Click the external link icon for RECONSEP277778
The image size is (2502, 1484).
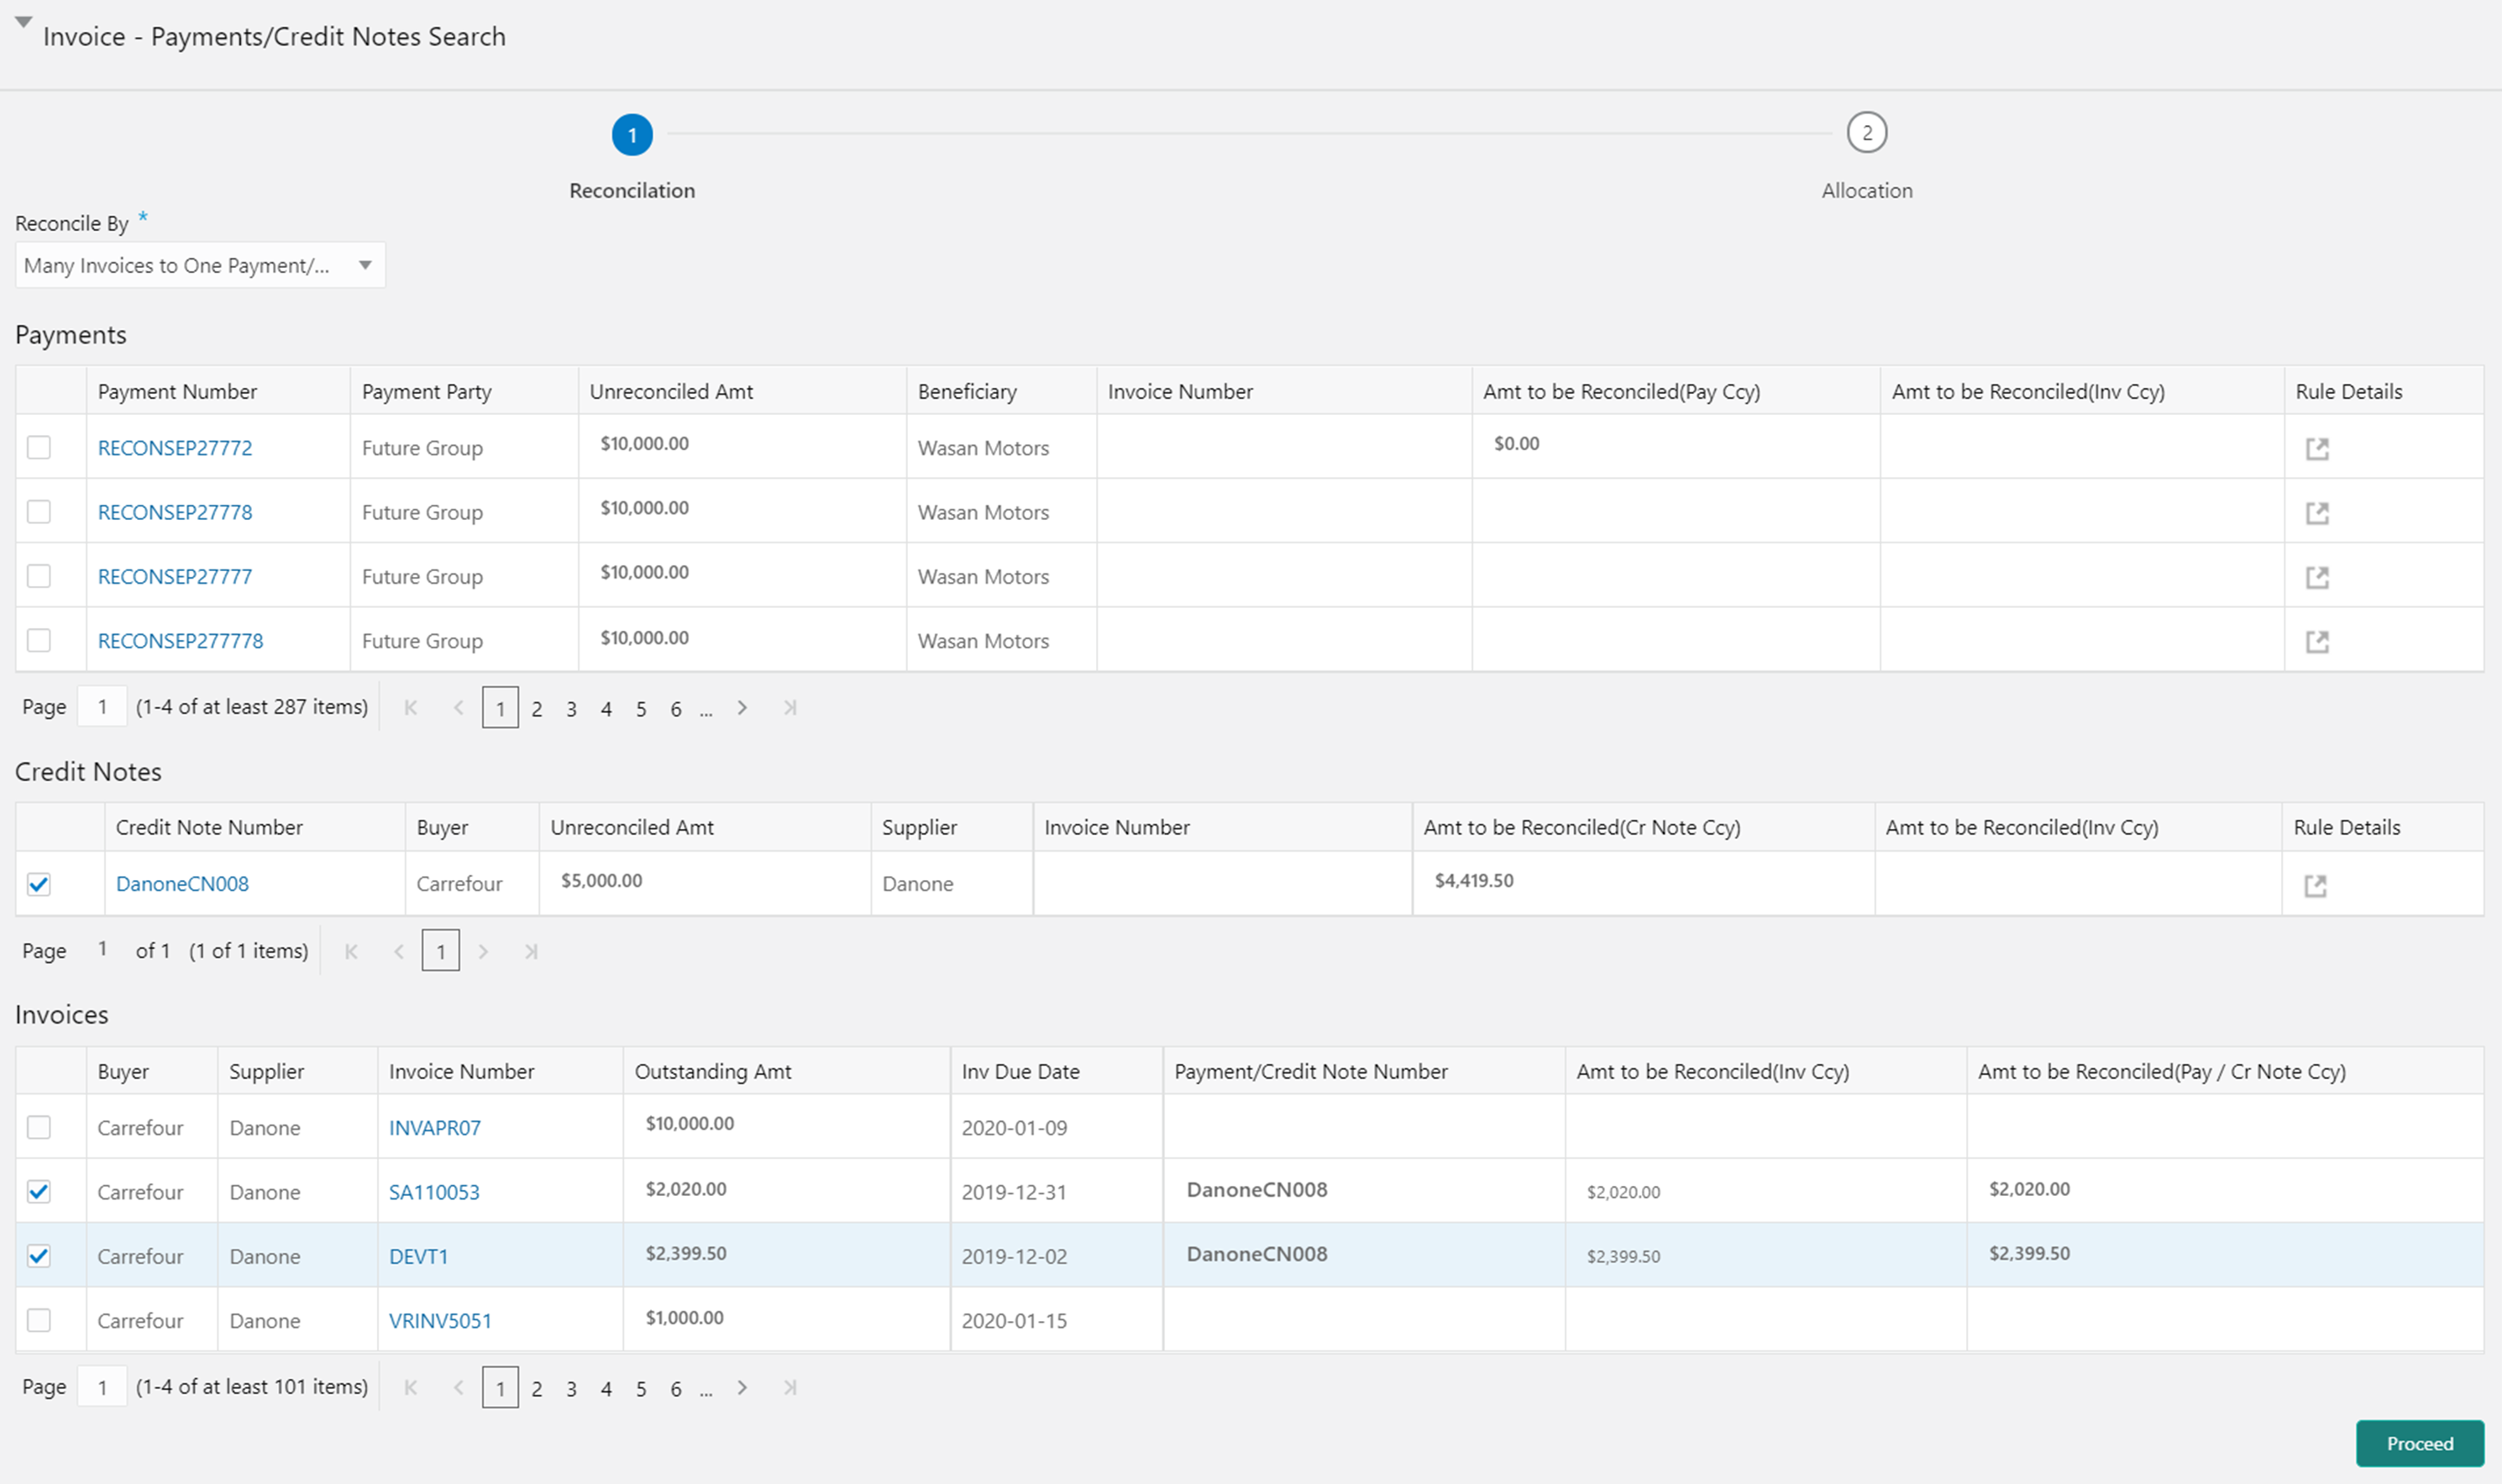(x=2316, y=639)
